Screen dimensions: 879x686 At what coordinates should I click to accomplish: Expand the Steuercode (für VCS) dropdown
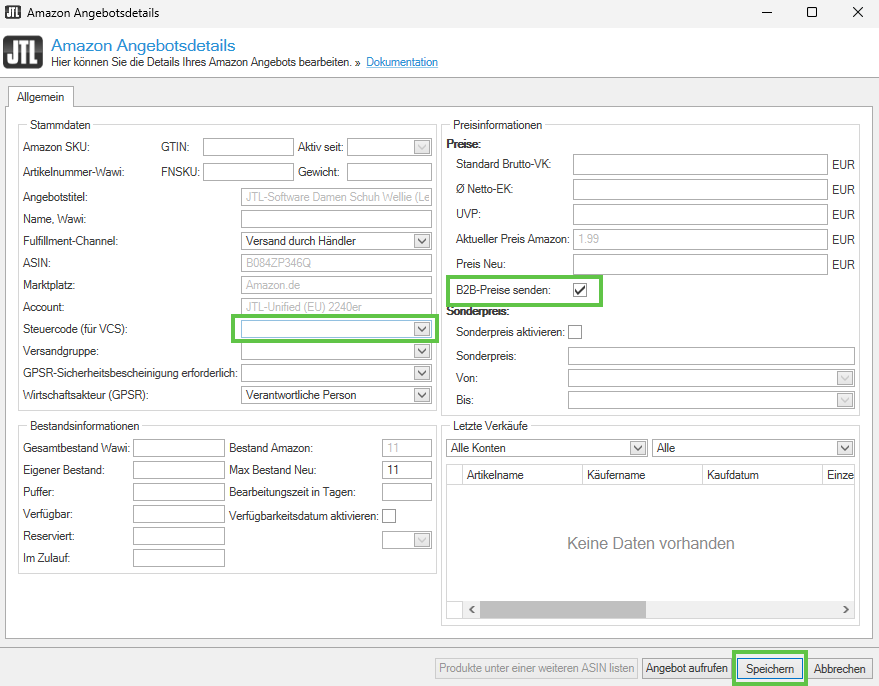pos(421,329)
